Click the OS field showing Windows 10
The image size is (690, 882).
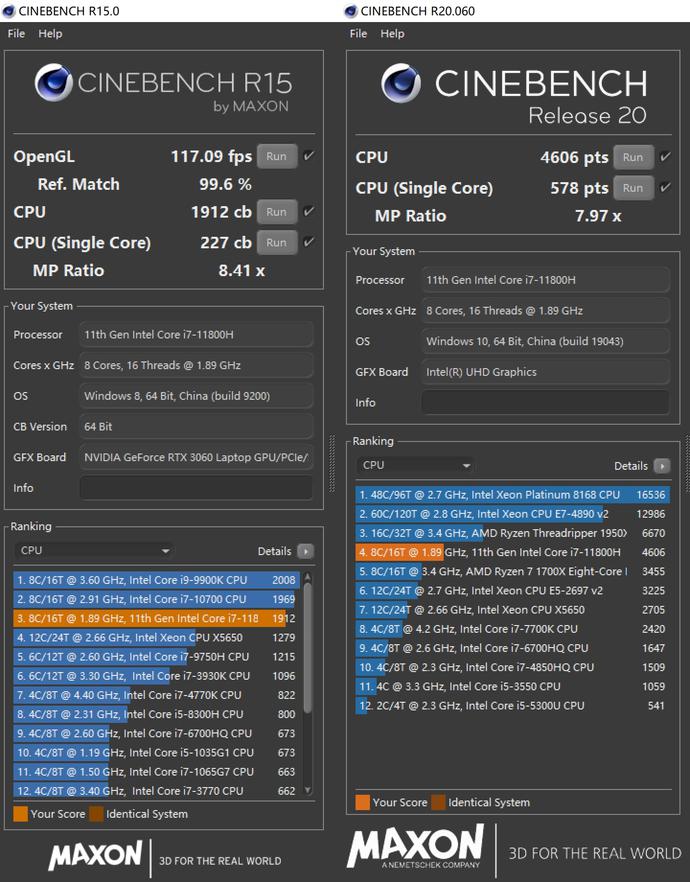click(x=545, y=341)
